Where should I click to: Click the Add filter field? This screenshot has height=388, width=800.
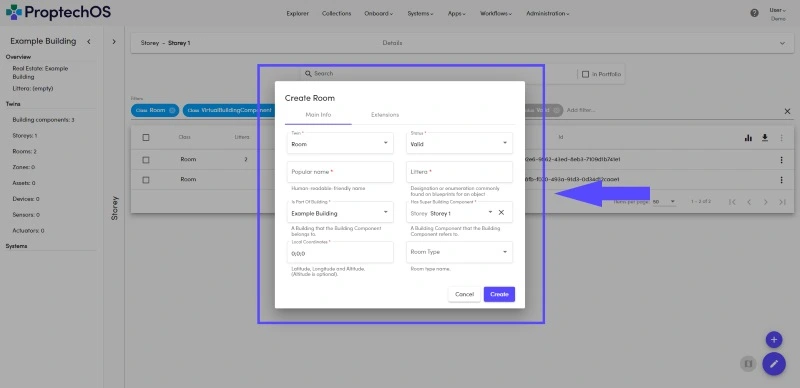[x=581, y=110]
